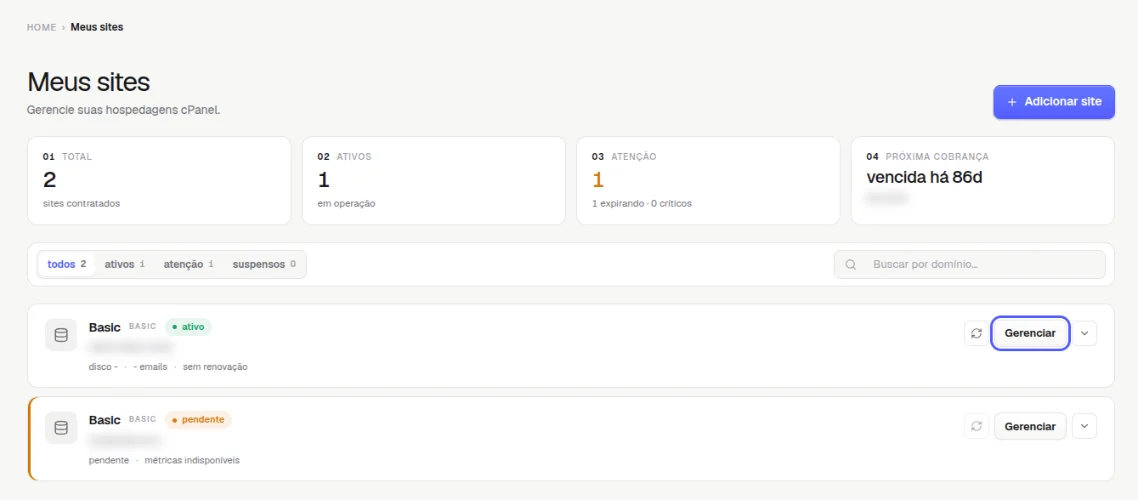Click 'Meus sites' in the breadcrumb

pos(97,28)
